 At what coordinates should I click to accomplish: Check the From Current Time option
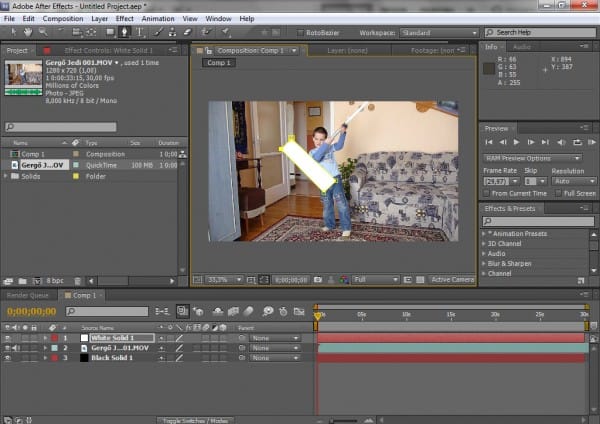click(487, 193)
